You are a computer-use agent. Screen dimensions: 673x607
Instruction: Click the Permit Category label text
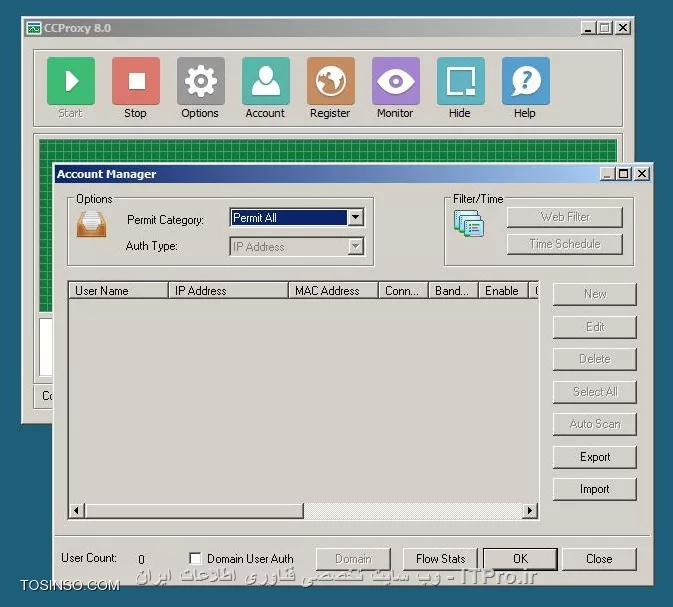pyautogui.click(x=165, y=220)
